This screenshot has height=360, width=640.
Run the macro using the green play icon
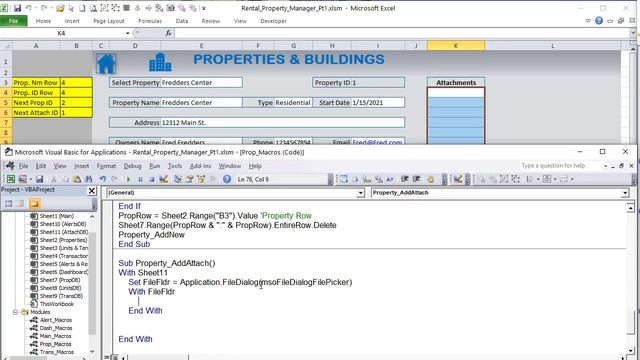129,179
